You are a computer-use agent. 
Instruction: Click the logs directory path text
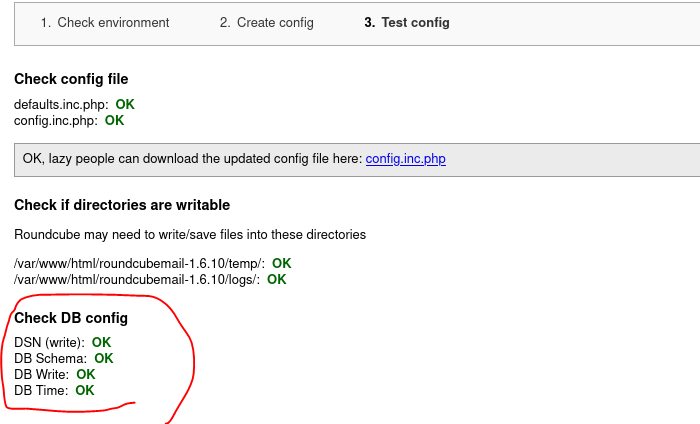click(x=137, y=279)
